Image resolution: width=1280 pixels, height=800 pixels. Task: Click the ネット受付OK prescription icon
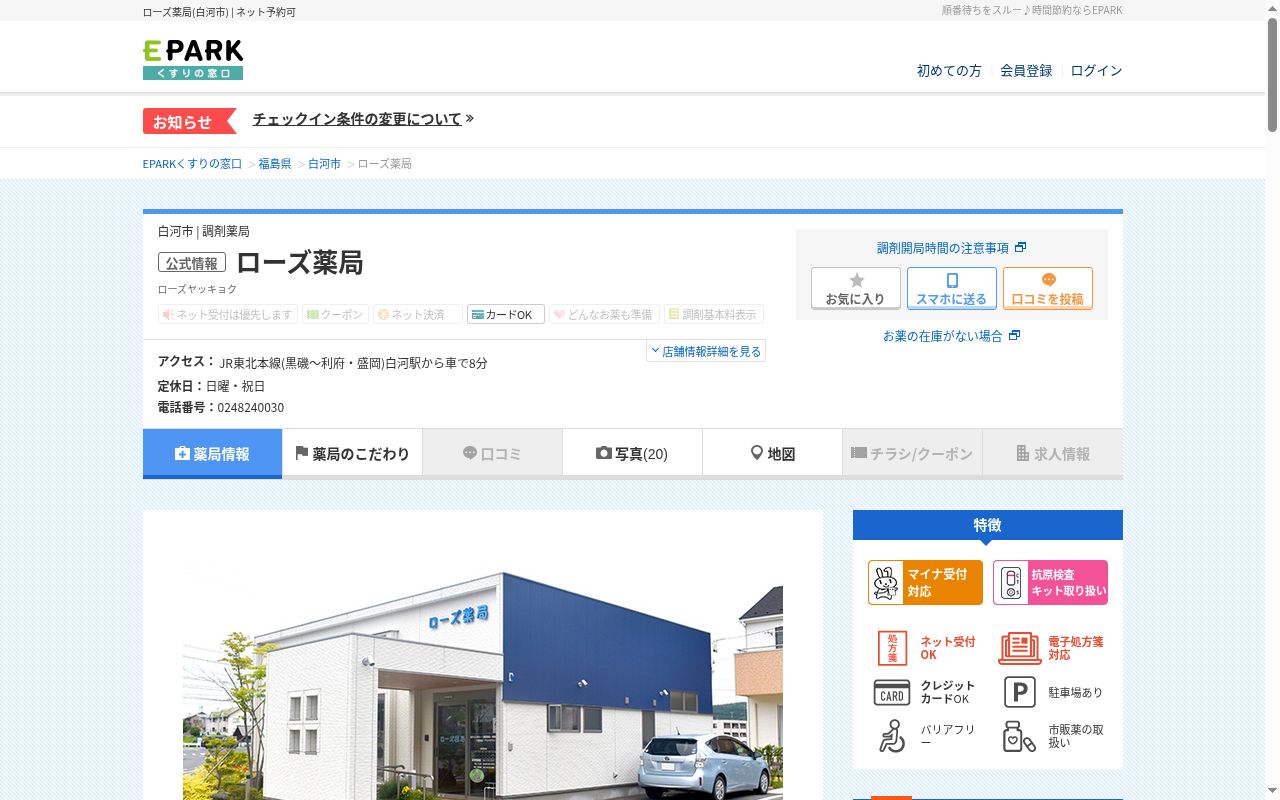[892, 648]
